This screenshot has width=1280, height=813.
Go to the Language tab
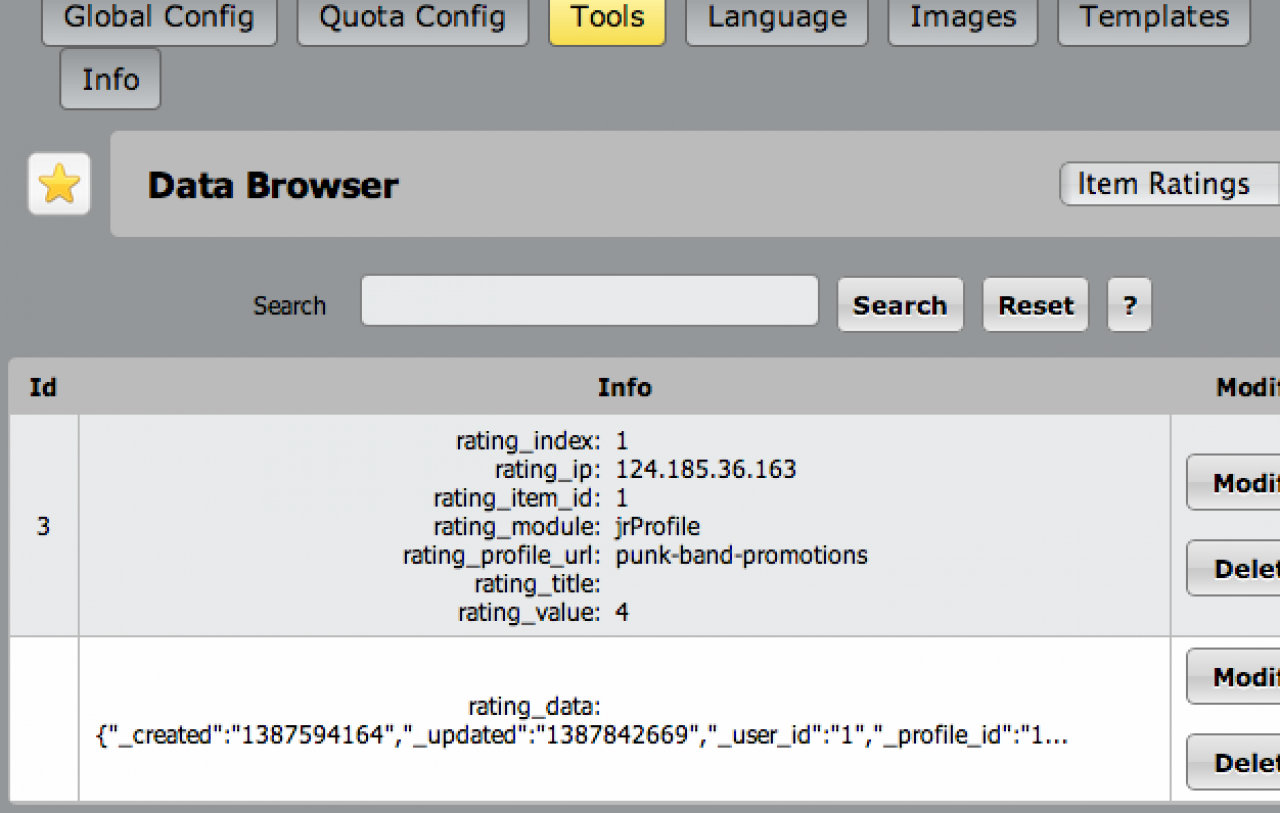776,19
